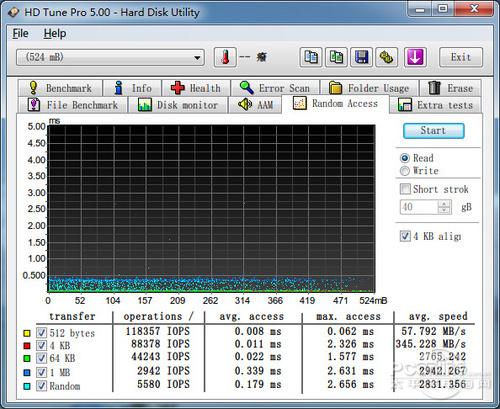500x409 pixels.
Task: Copy screenshot to clipboard icon
Action: pyautogui.click(x=336, y=57)
